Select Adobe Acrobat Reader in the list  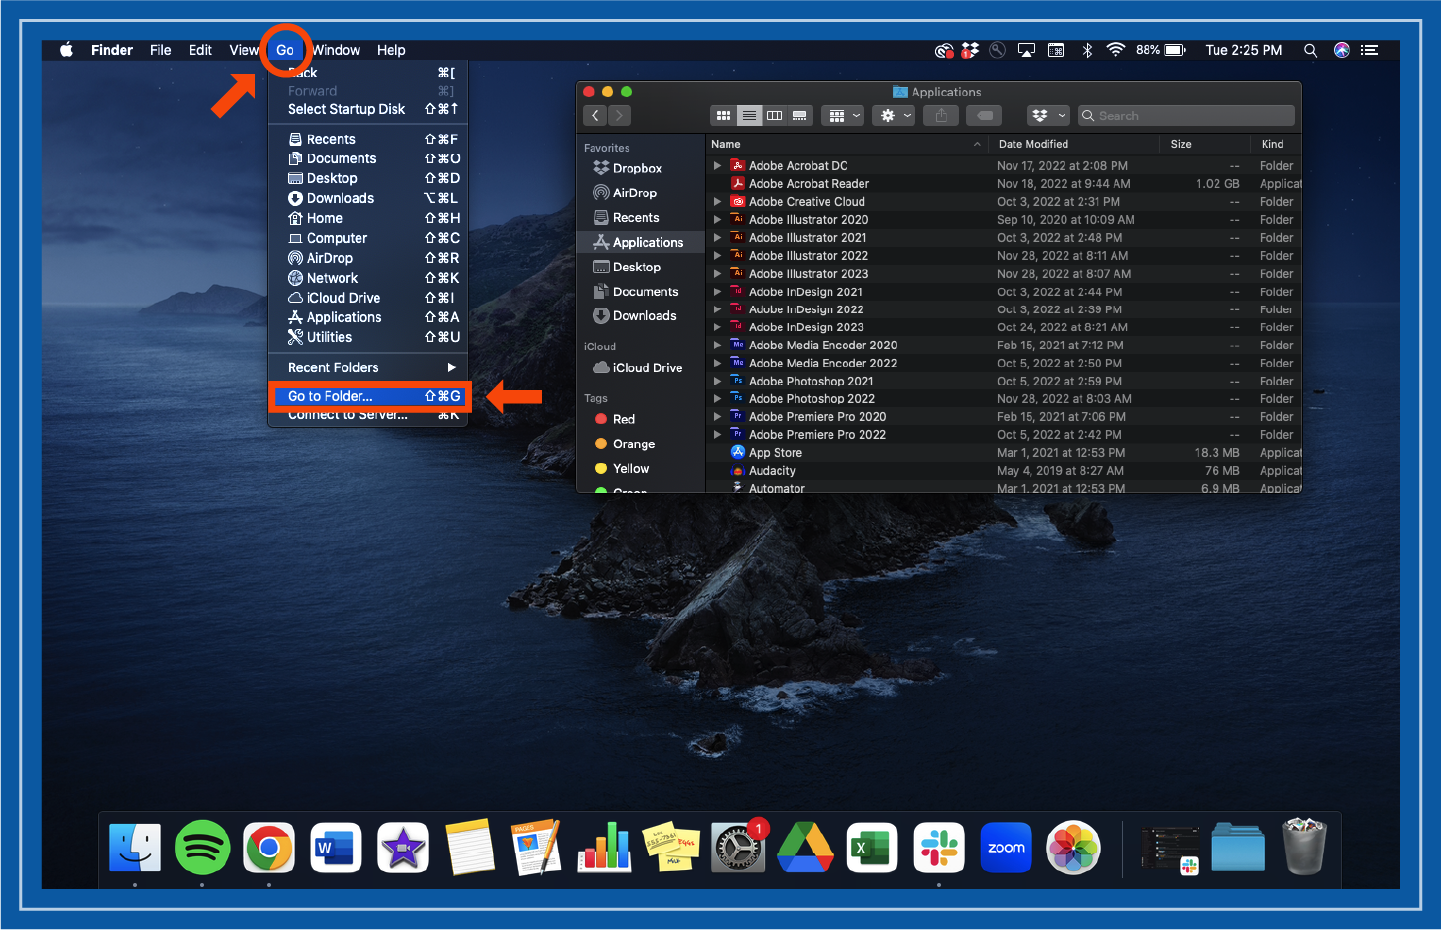(1004, 184)
